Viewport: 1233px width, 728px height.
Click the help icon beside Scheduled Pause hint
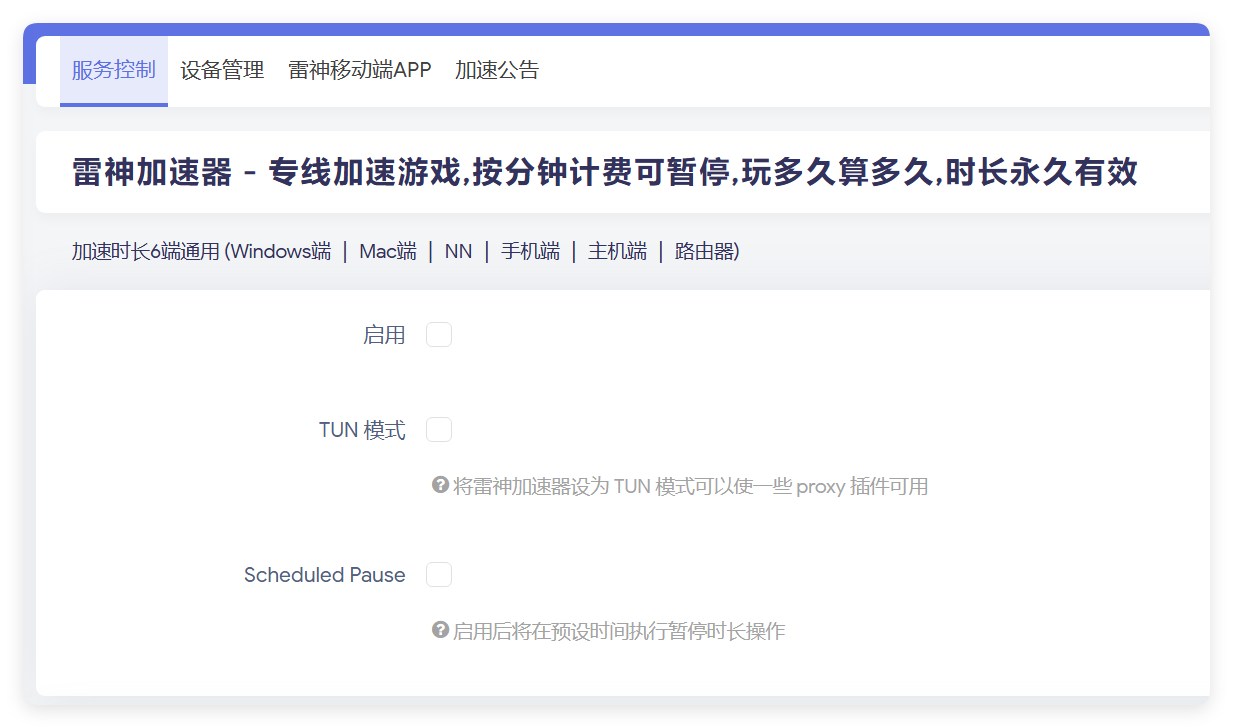pos(440,630)
